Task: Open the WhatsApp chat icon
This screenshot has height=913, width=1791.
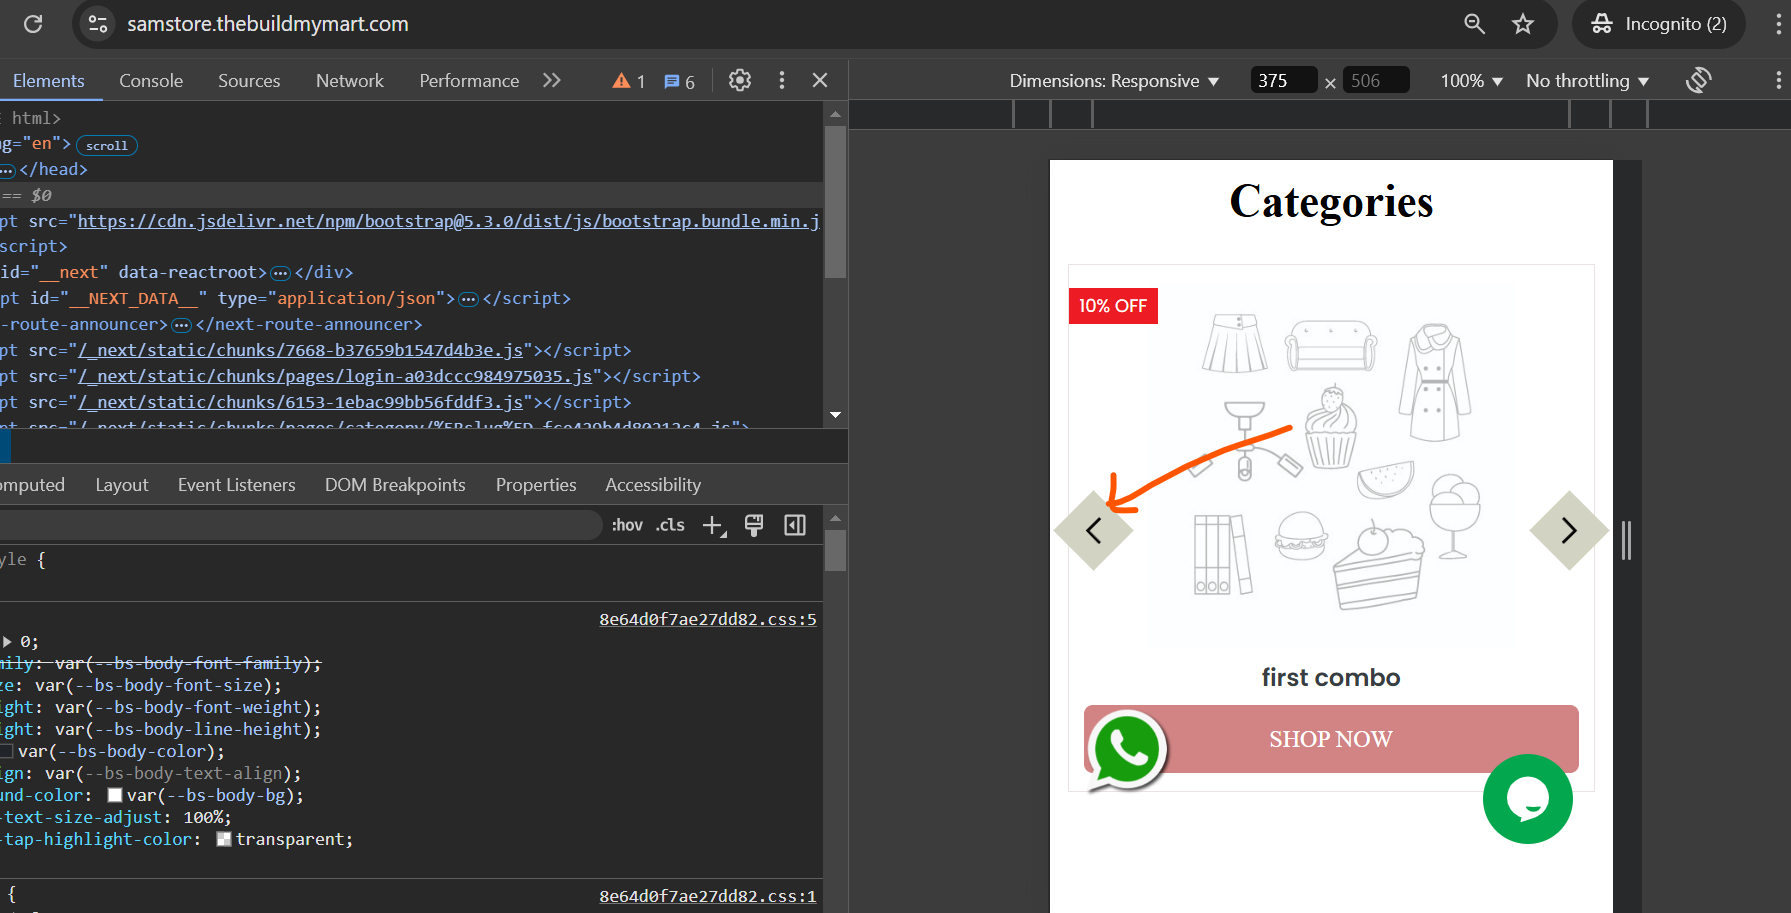Action: coord(1127,750)
